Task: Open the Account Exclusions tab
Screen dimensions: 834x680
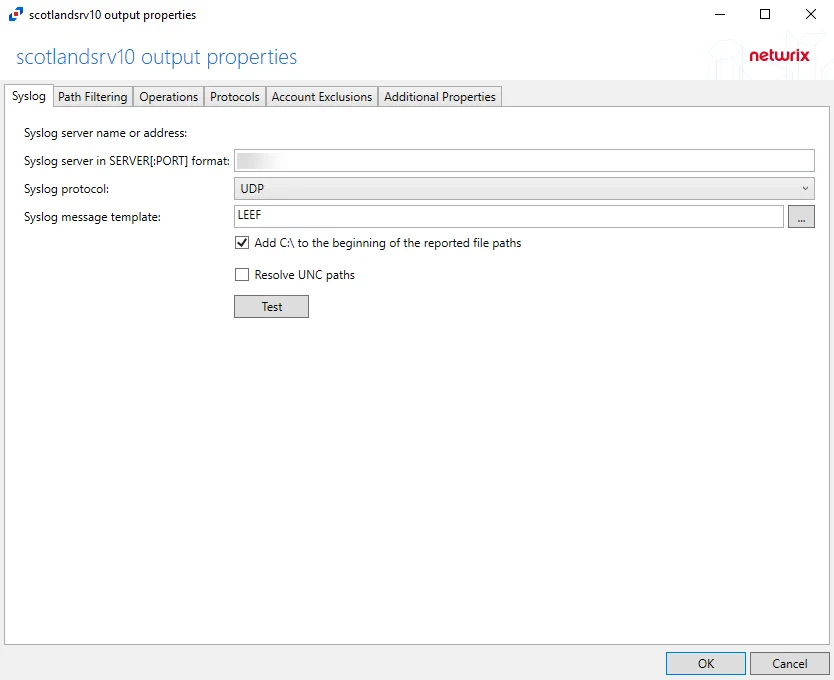Action: [x=322, y=97]
